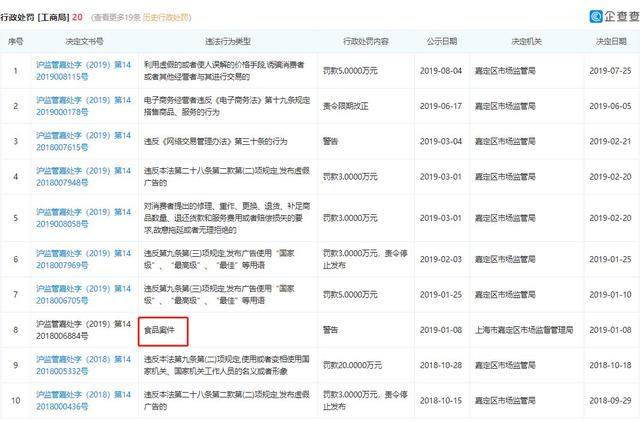Select 嘉定区市场监管局 in row 1

click(x=505, y=71)
